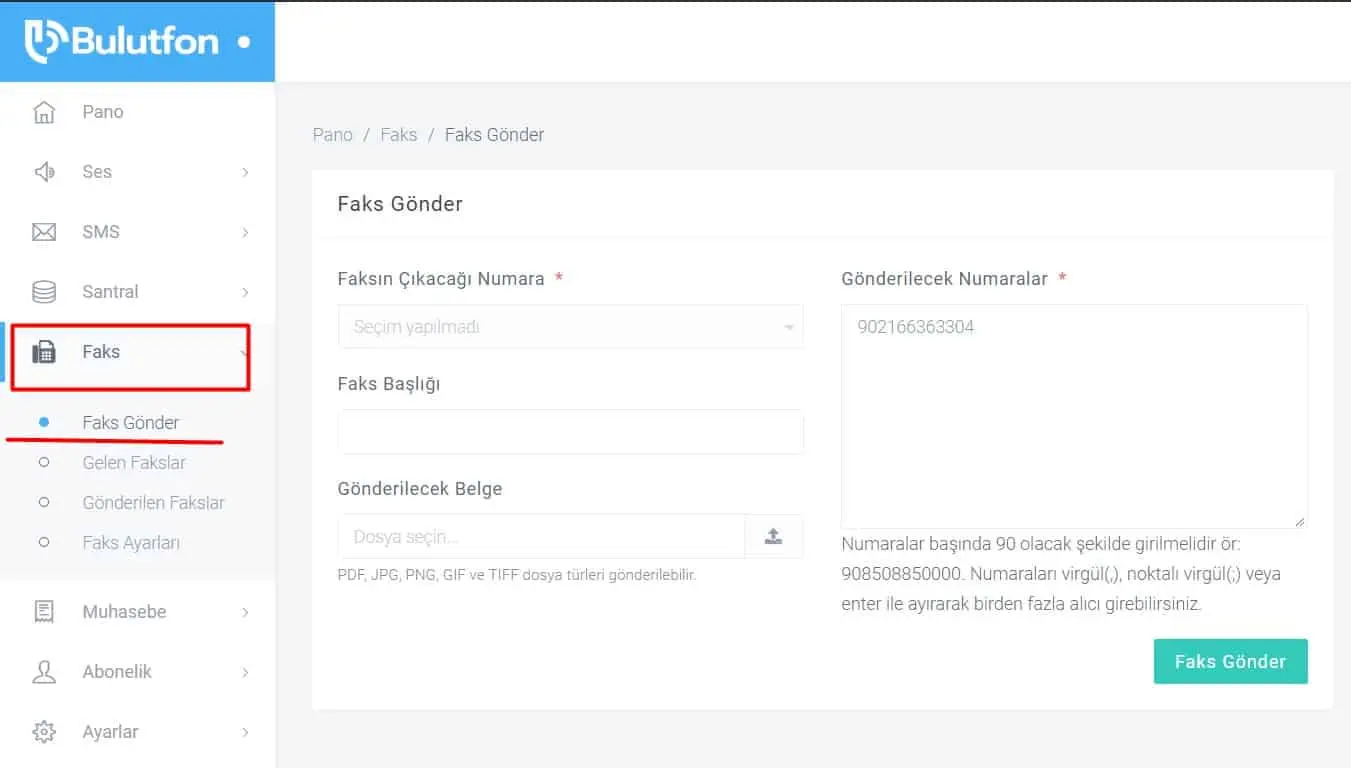This screenshot has width=1351, height=768.
Task: Expand the Ses menu chevron
Action: (x=245, y=172)
